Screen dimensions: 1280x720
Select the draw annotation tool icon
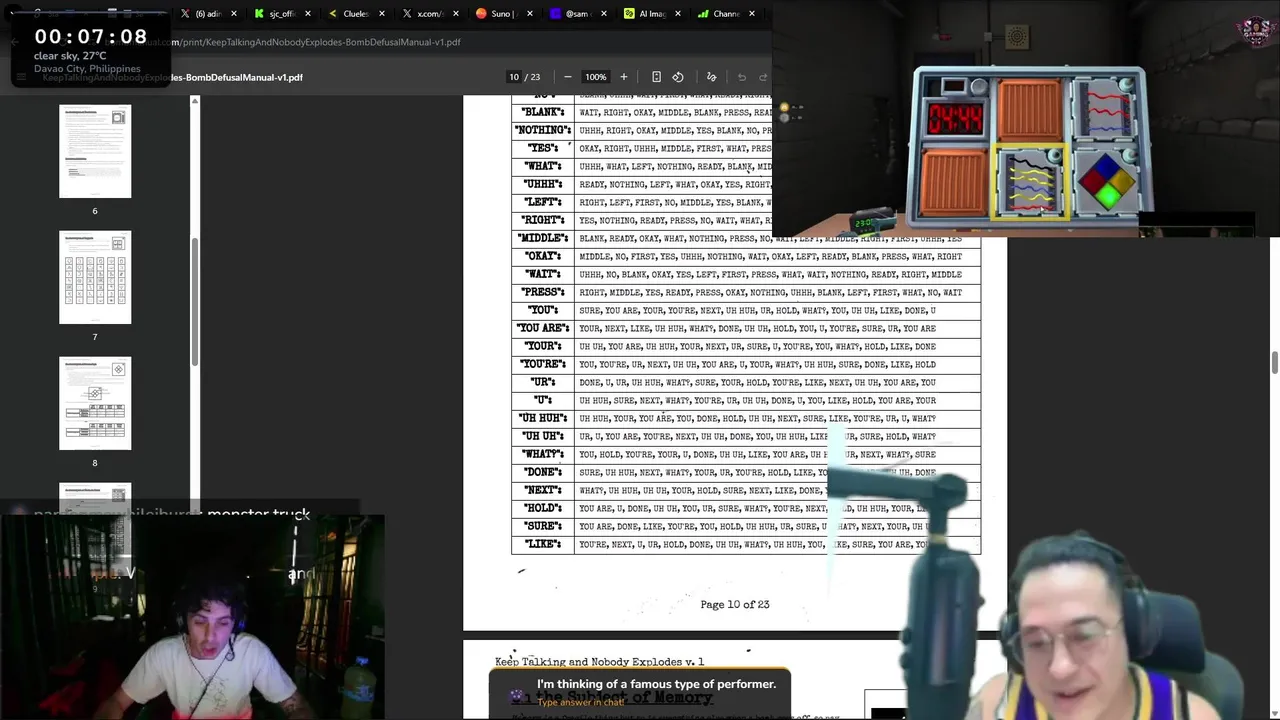711,77
